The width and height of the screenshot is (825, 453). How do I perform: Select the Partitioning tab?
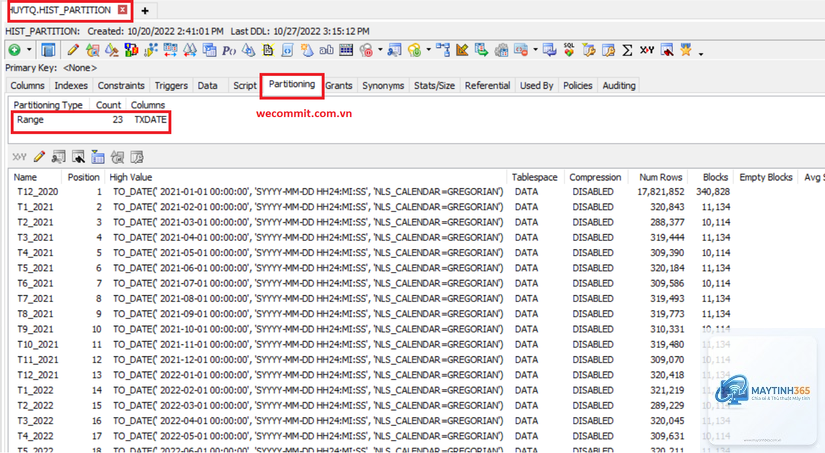[292, 84]
